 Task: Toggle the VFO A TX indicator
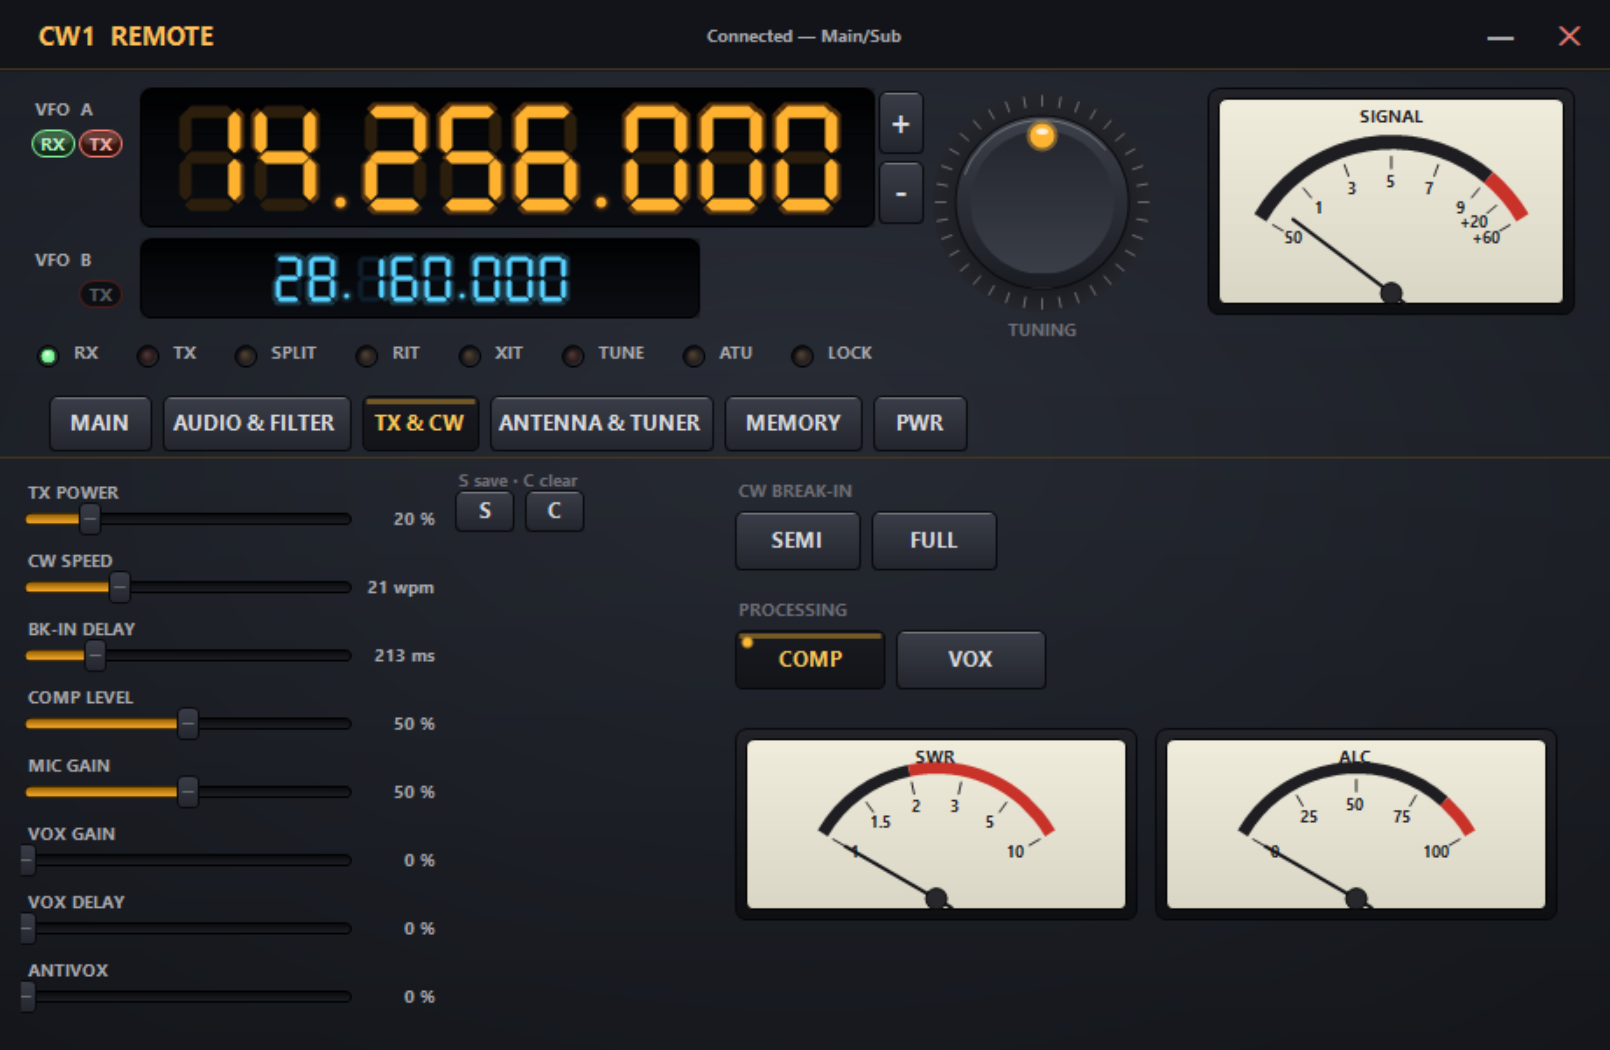101,144
